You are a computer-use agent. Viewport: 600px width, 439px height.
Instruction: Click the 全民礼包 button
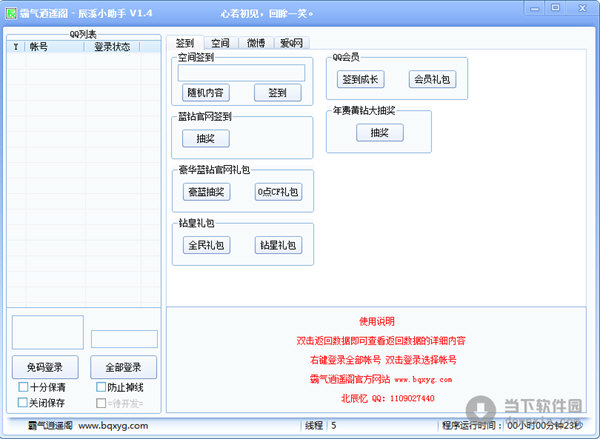pos(207,245)
